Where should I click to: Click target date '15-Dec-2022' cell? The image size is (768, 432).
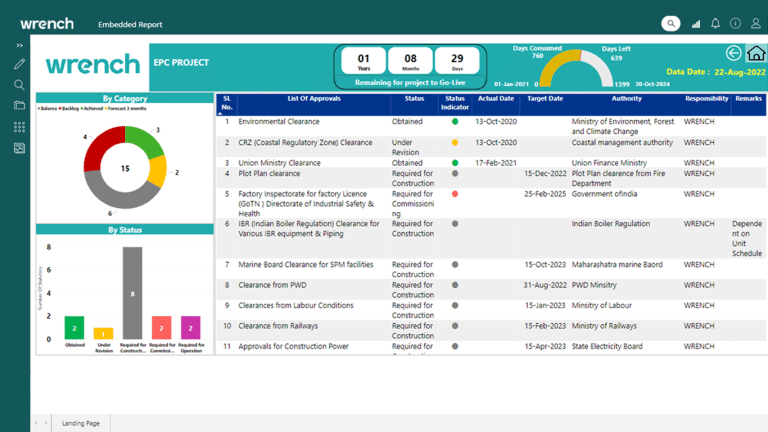coord(545,173)
